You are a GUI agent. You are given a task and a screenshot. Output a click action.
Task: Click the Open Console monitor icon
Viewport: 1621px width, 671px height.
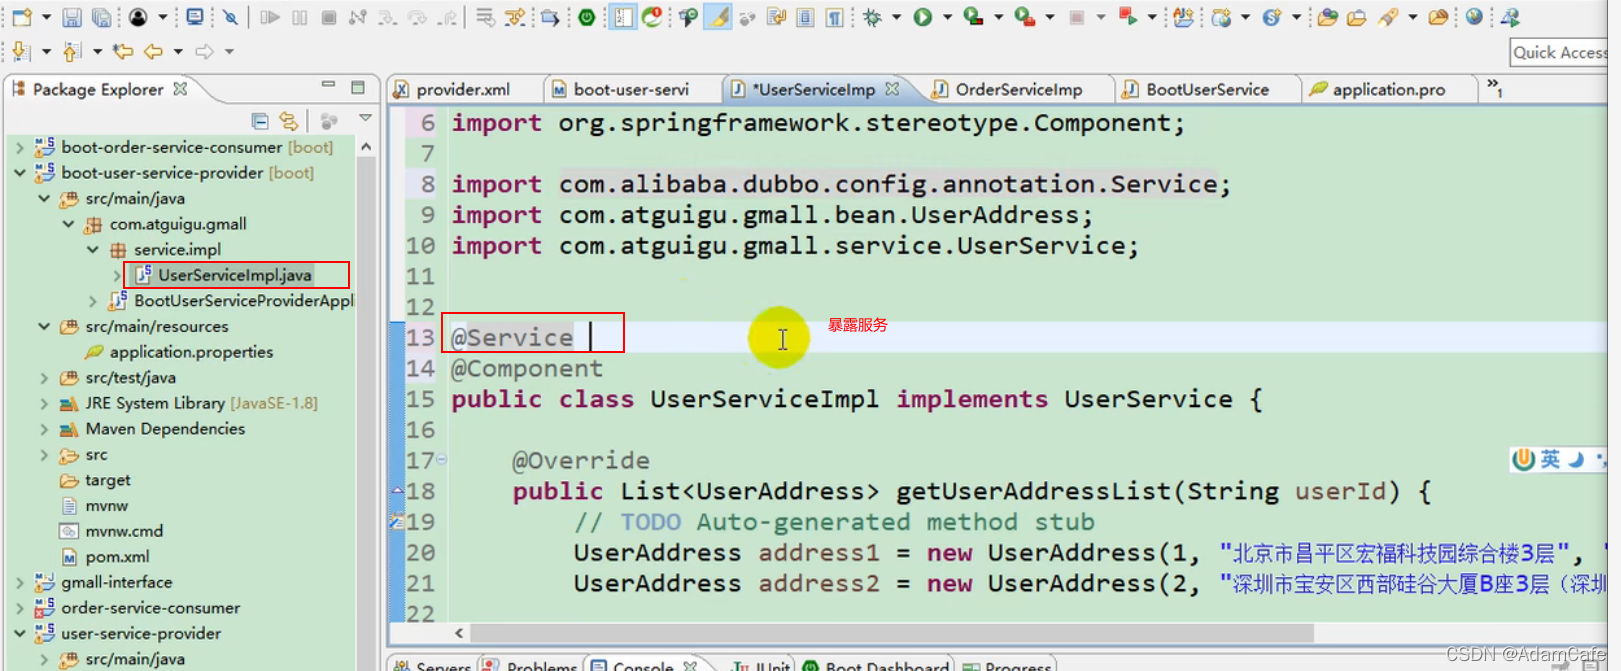(194, 17)
